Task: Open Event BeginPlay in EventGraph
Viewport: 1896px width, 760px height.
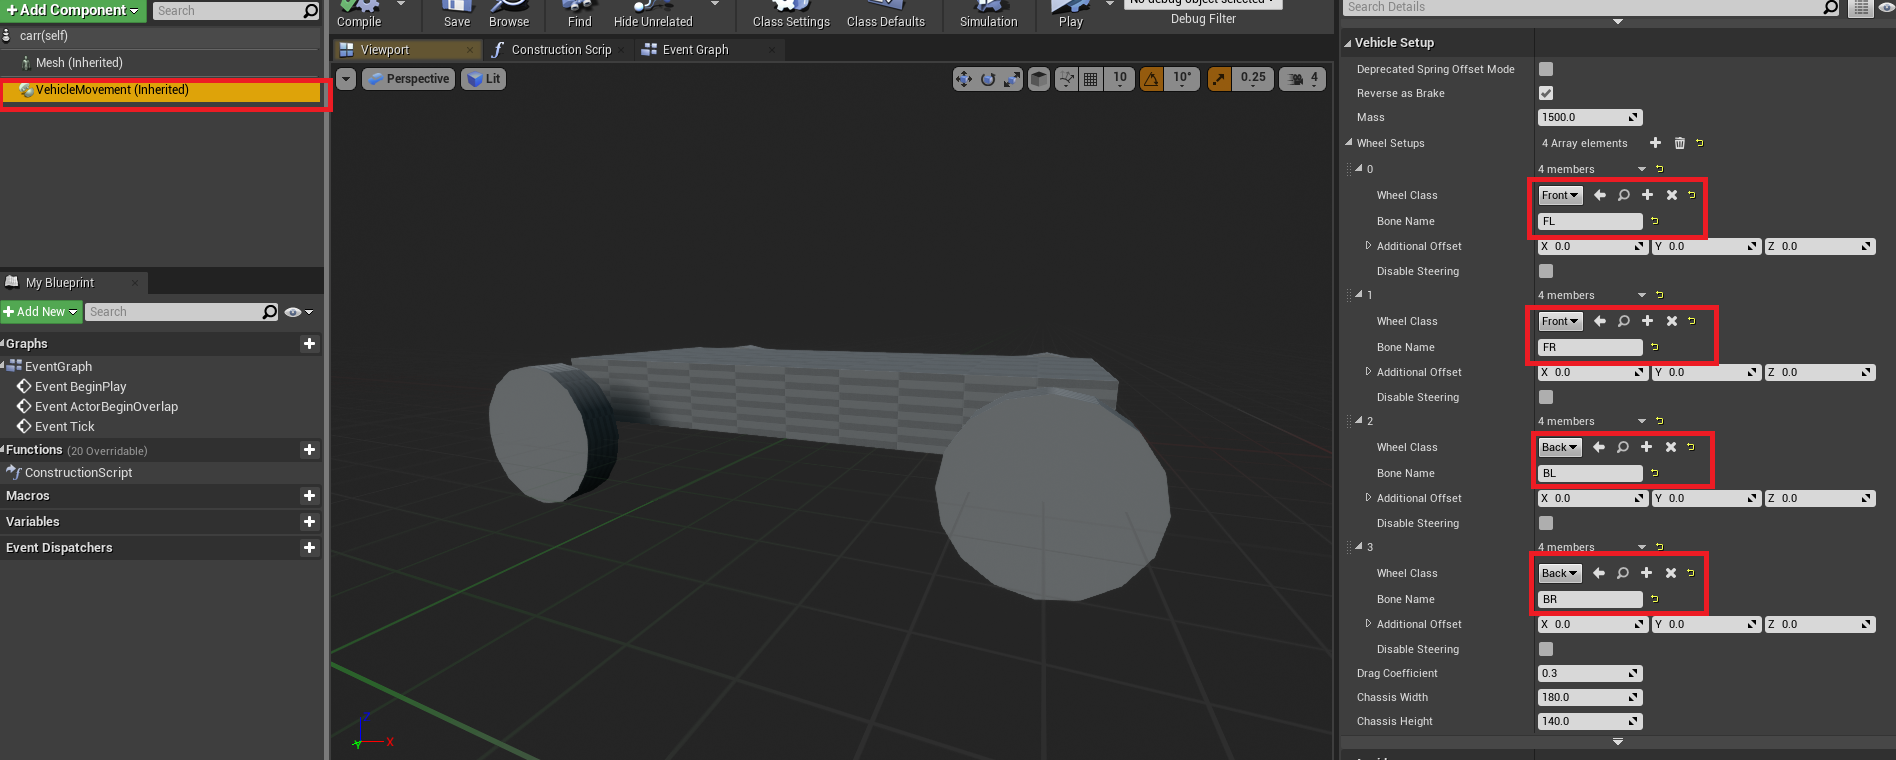Action: click(80, 387)
